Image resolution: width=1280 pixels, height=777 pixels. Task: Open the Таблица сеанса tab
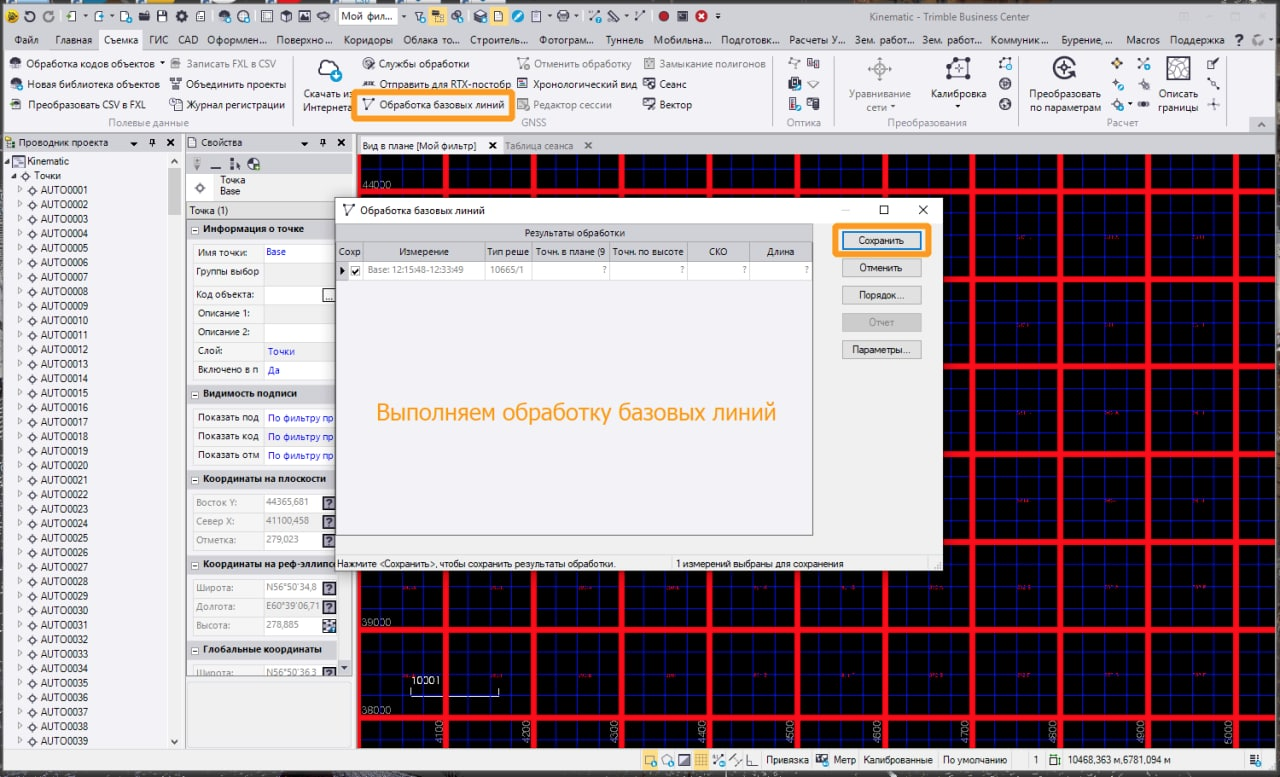click(x=539, y=146)
